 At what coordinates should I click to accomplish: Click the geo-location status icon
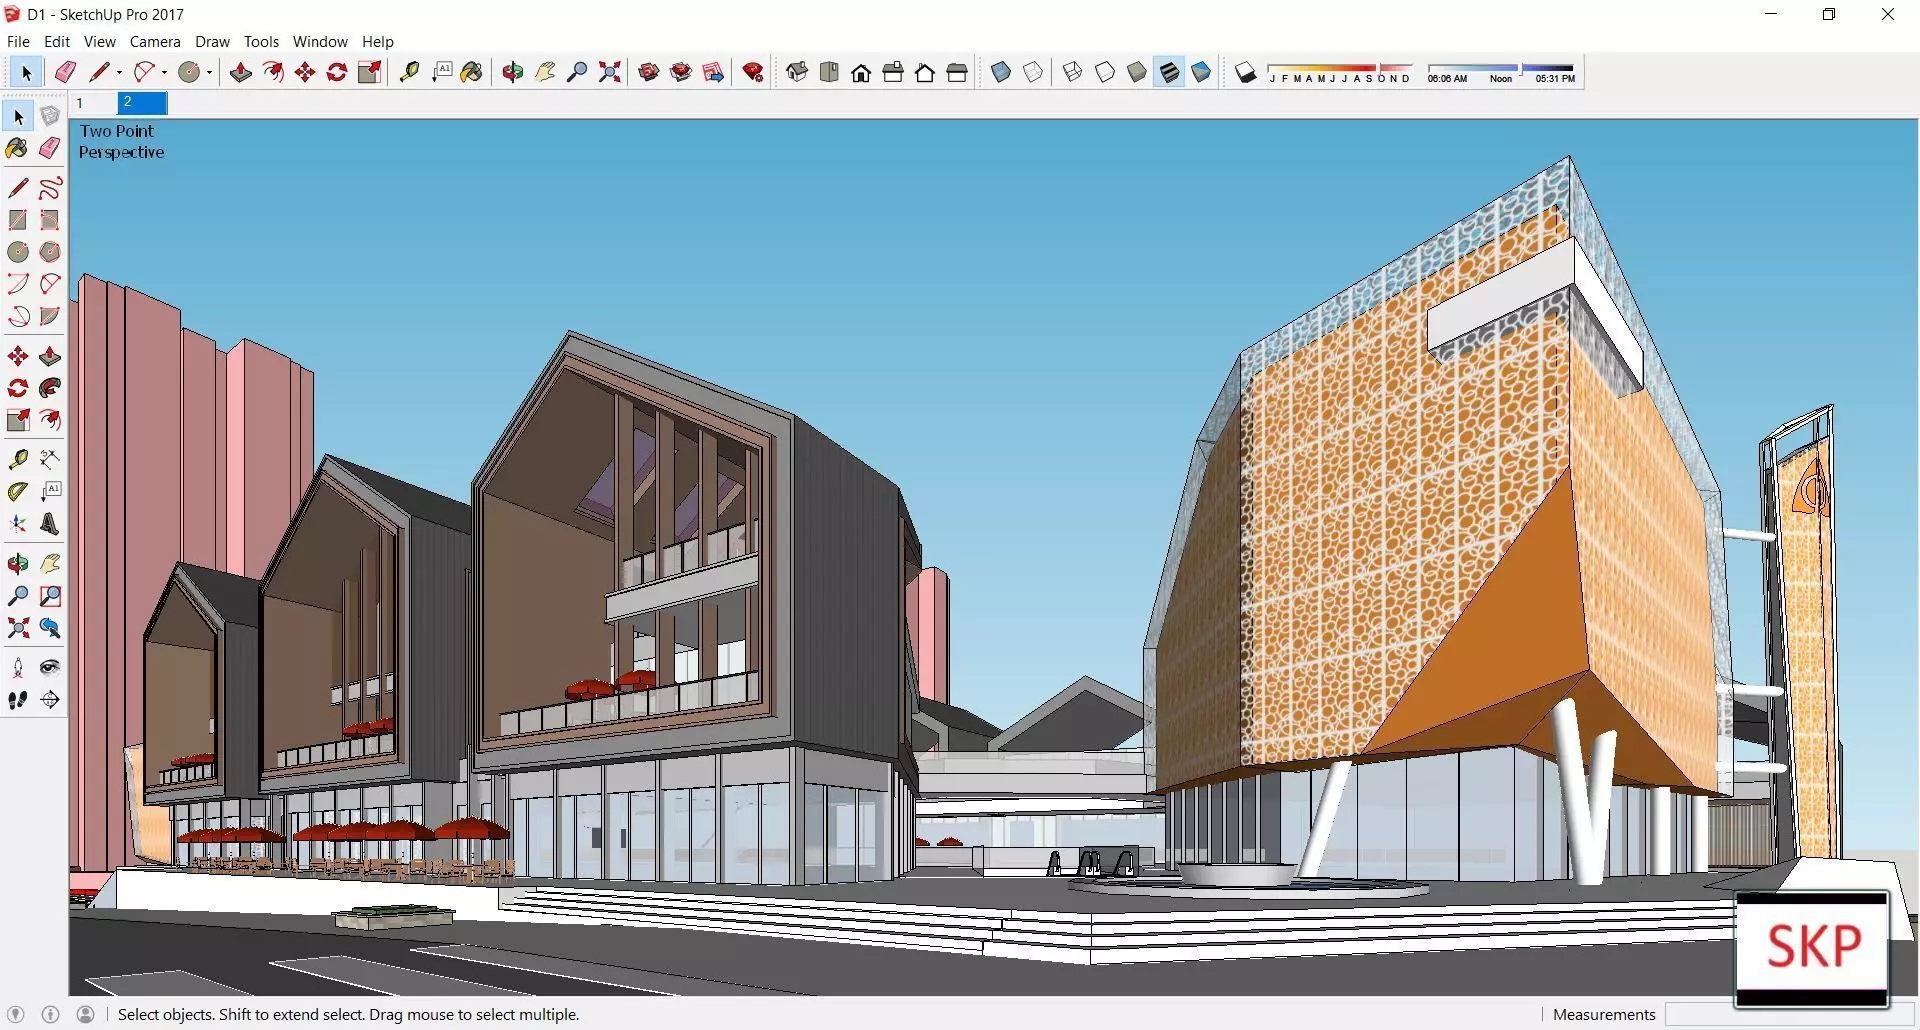coord(15,1014)
